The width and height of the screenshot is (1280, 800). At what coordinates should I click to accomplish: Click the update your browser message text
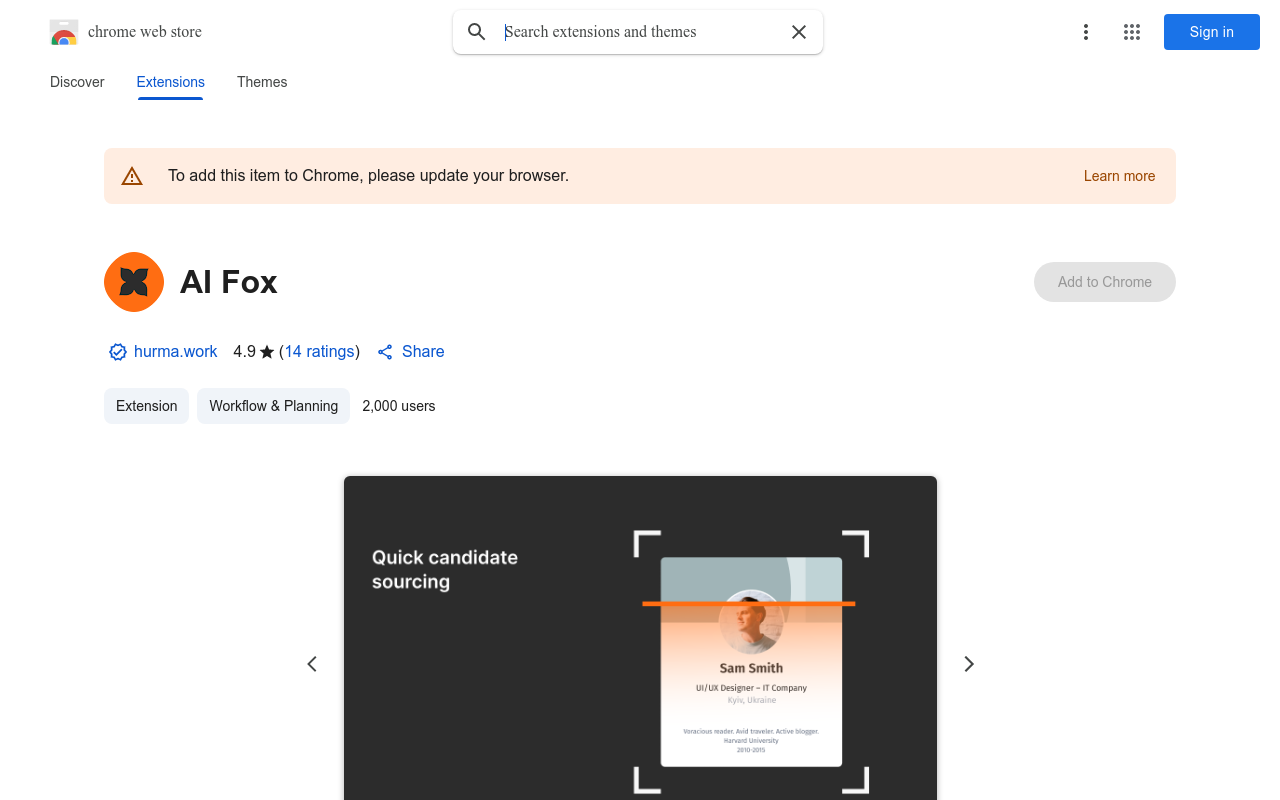(x=369, y=176)
